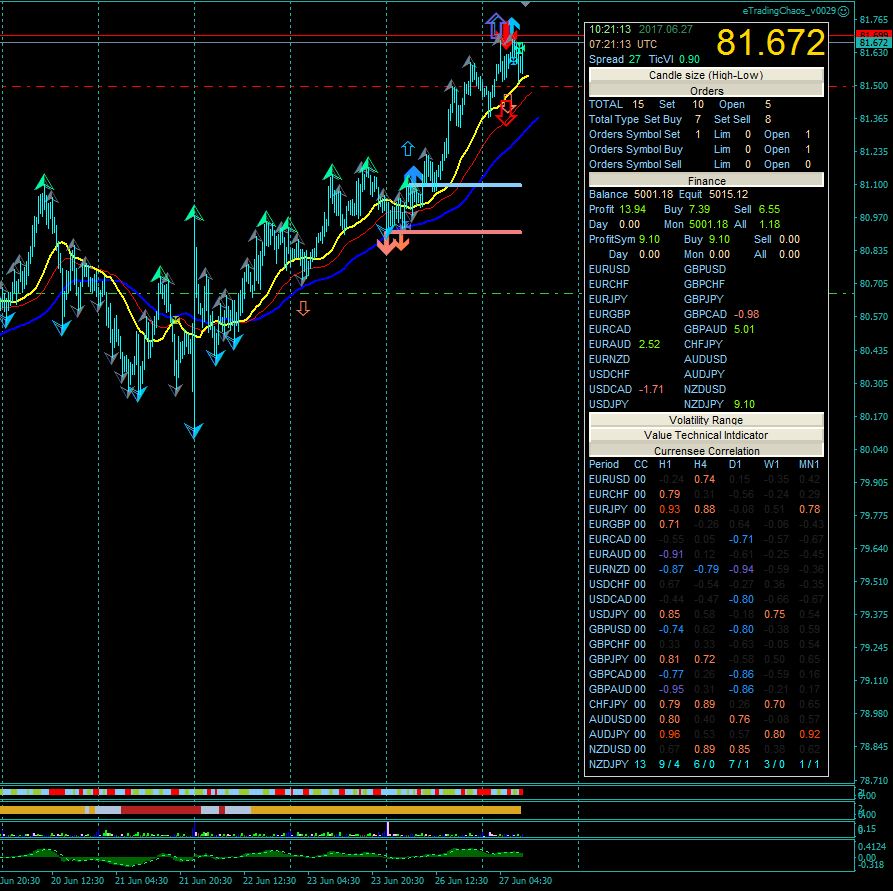Click EURNZD D1 value -0.94

(741, 569)
